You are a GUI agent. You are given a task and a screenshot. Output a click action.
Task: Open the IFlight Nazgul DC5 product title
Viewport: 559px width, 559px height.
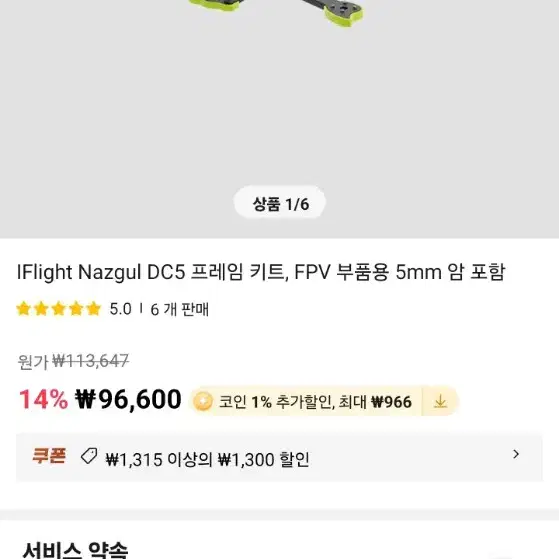pos(261,273)
